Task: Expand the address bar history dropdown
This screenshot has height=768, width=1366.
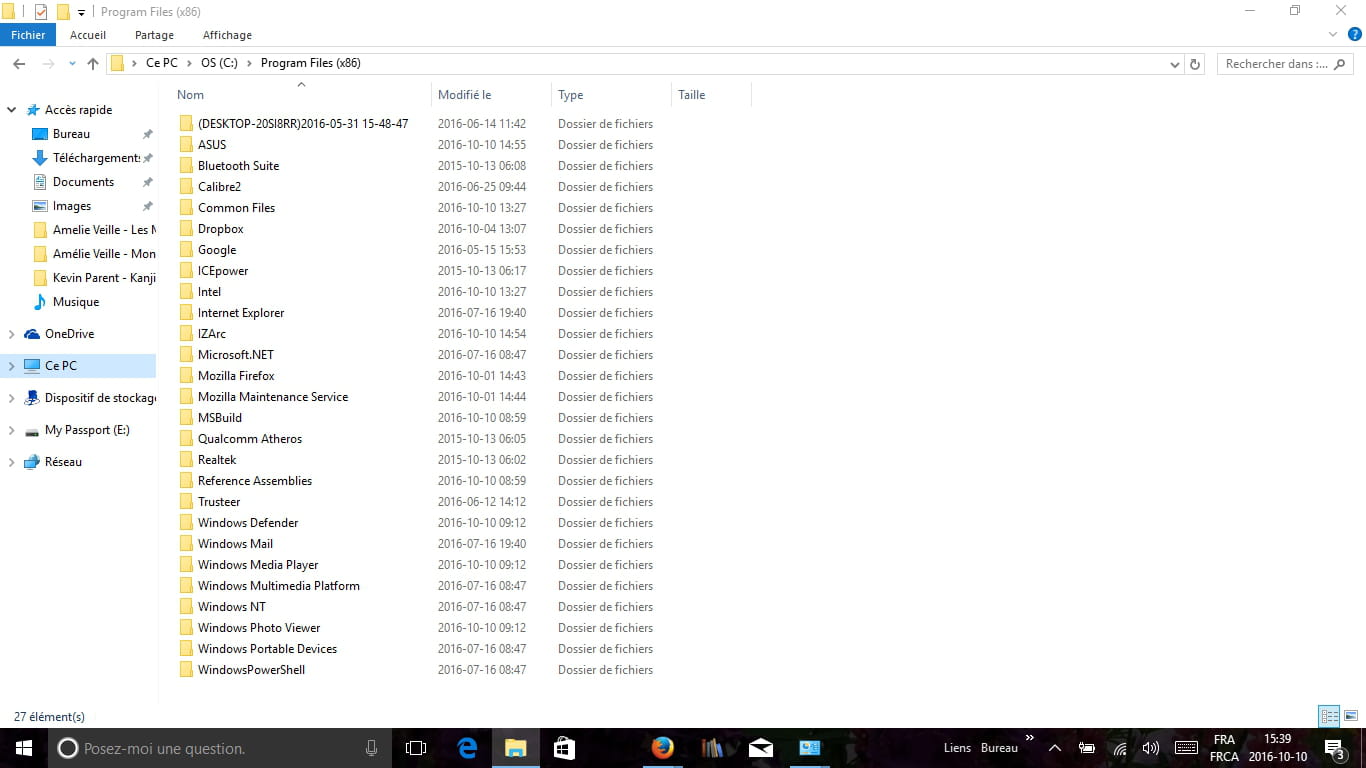Action: coord(1174,64)
